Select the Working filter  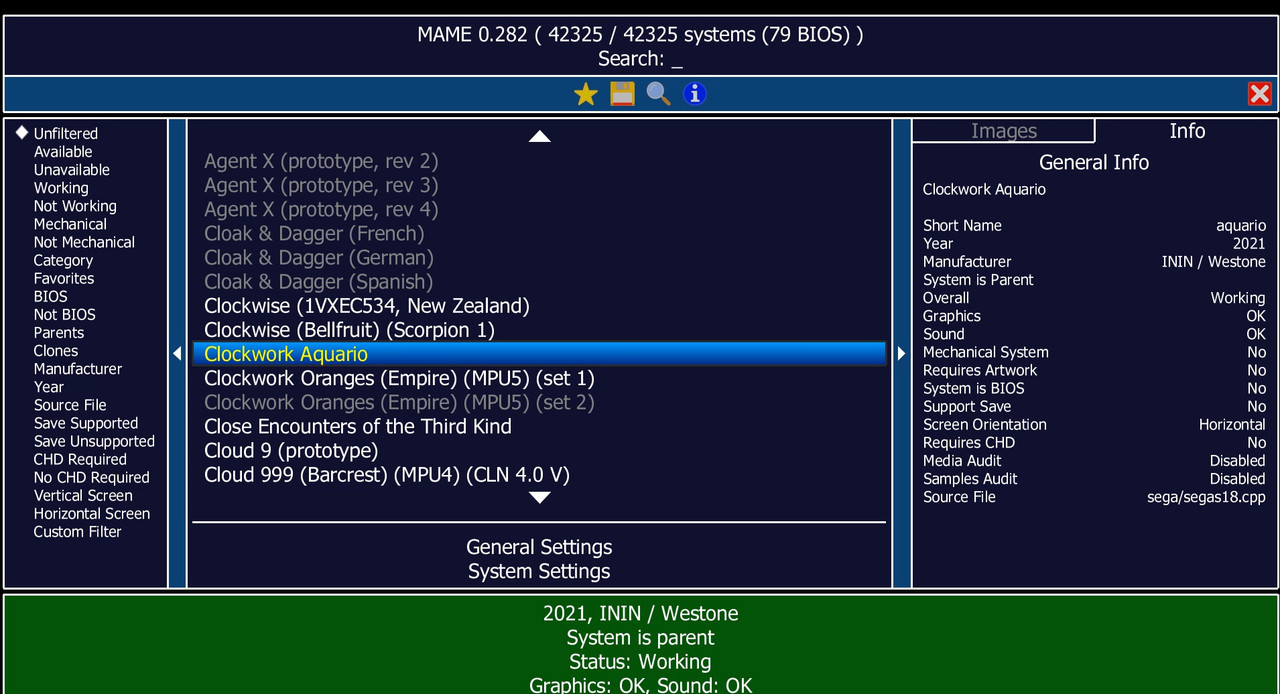tap(61, 188)
